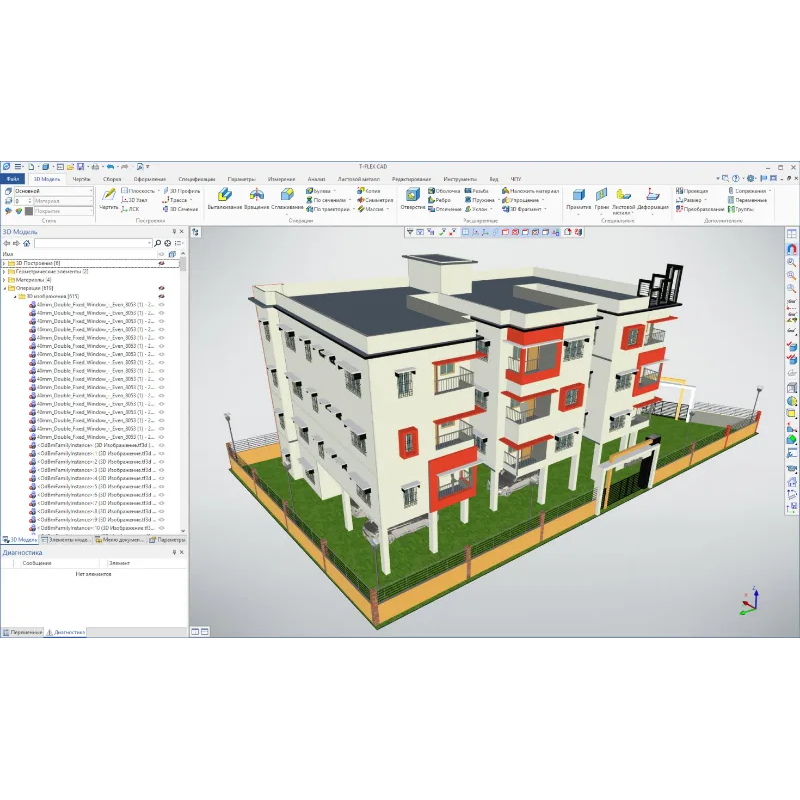Image resolution: width=800 pixels, height=800 pixels.
Task: Expand the Материалы tree folder
Action: (x=4, y=280)
